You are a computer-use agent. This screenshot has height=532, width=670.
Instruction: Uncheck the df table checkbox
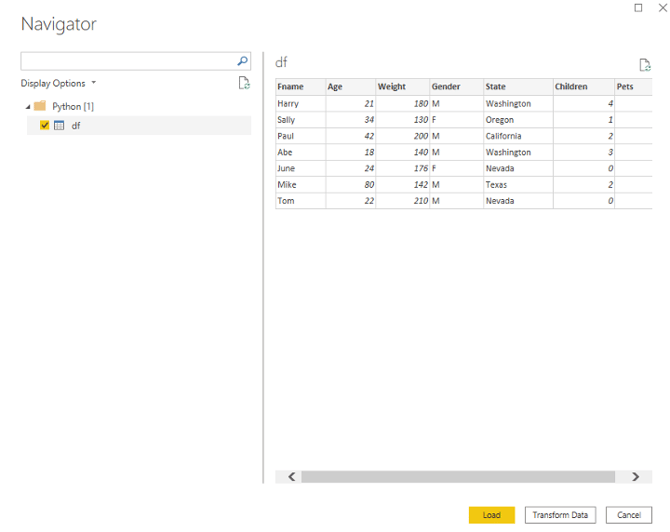tap(44, 125)
